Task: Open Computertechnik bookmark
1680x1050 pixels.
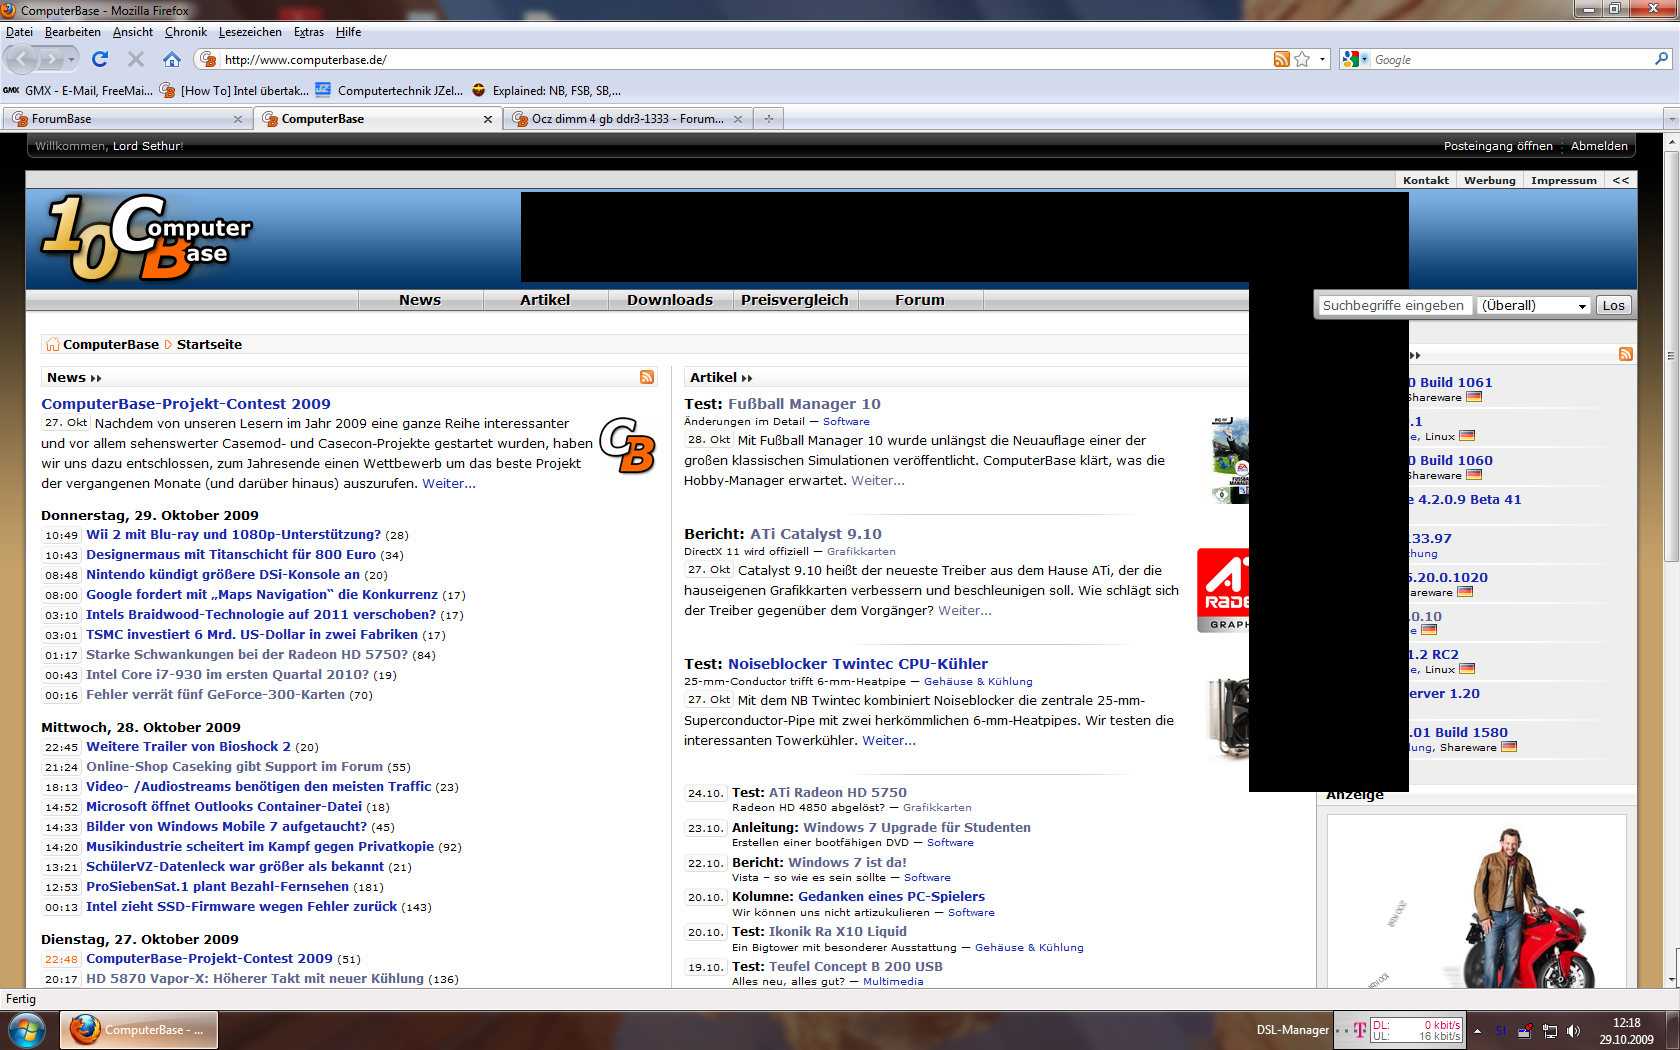Action: (389, 90)
